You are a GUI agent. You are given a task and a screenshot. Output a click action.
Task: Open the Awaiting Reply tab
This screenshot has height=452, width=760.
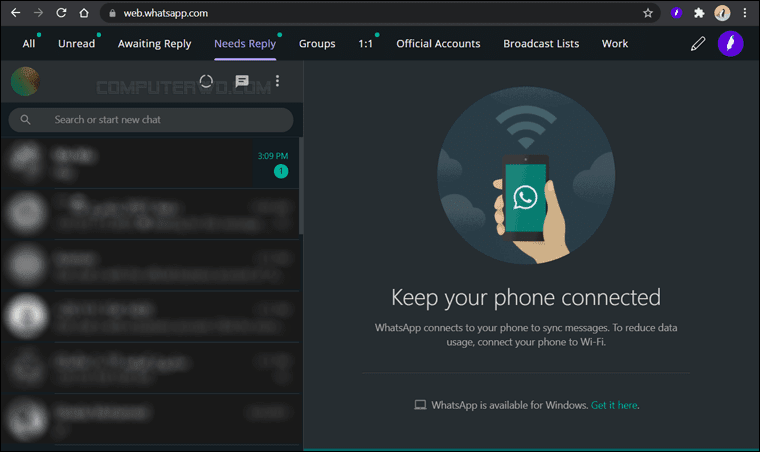click(155, 44)
